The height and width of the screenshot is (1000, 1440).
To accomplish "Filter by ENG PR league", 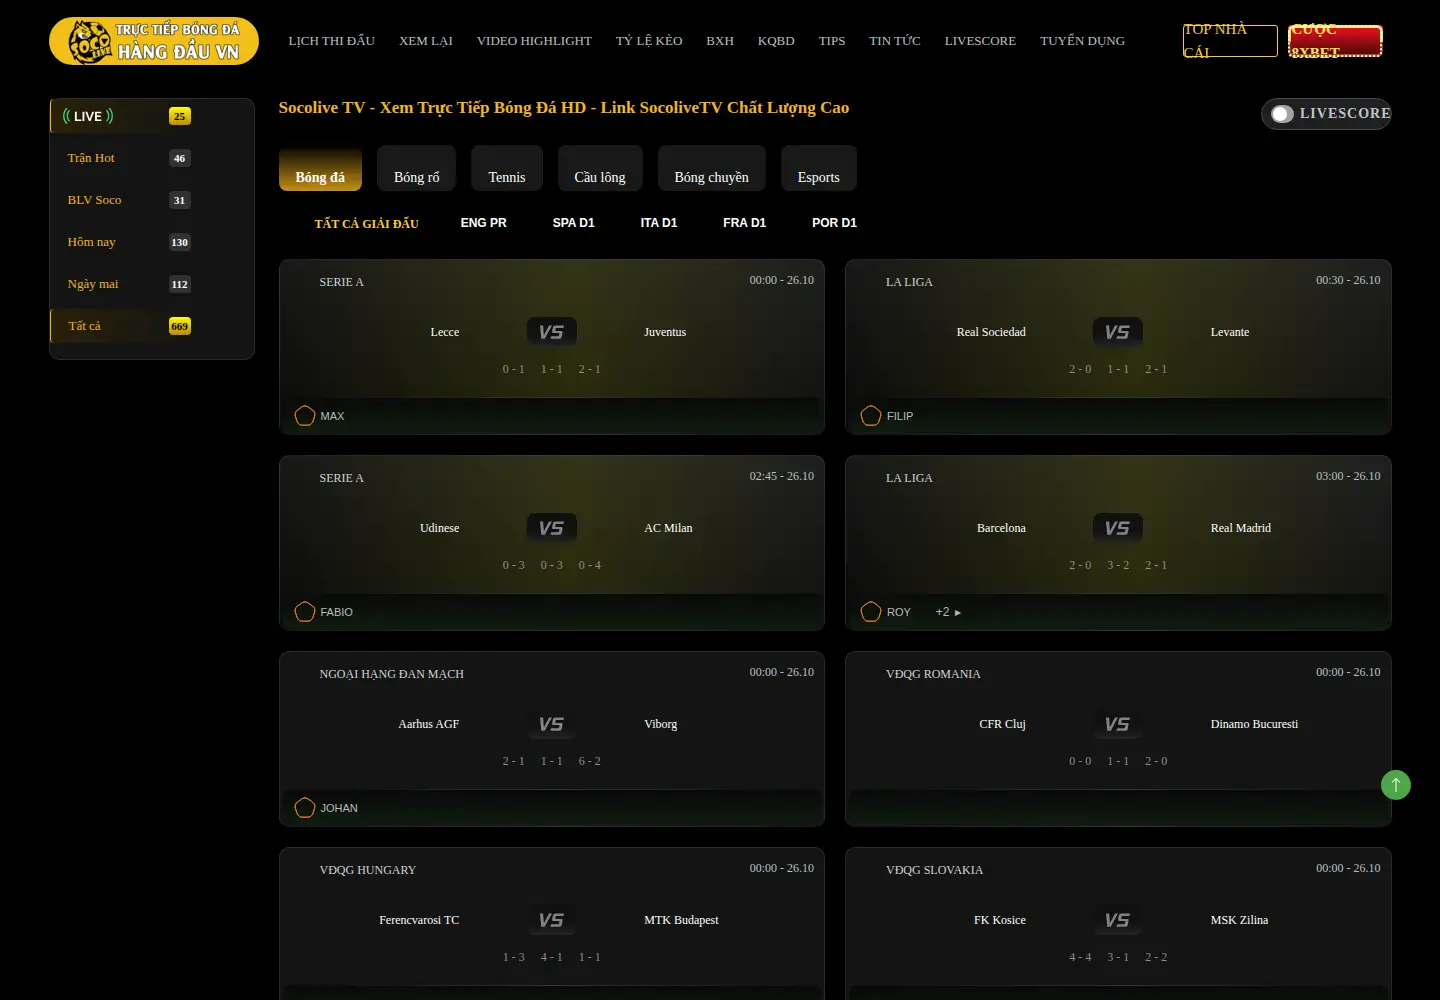I will [x=484, y=223].
